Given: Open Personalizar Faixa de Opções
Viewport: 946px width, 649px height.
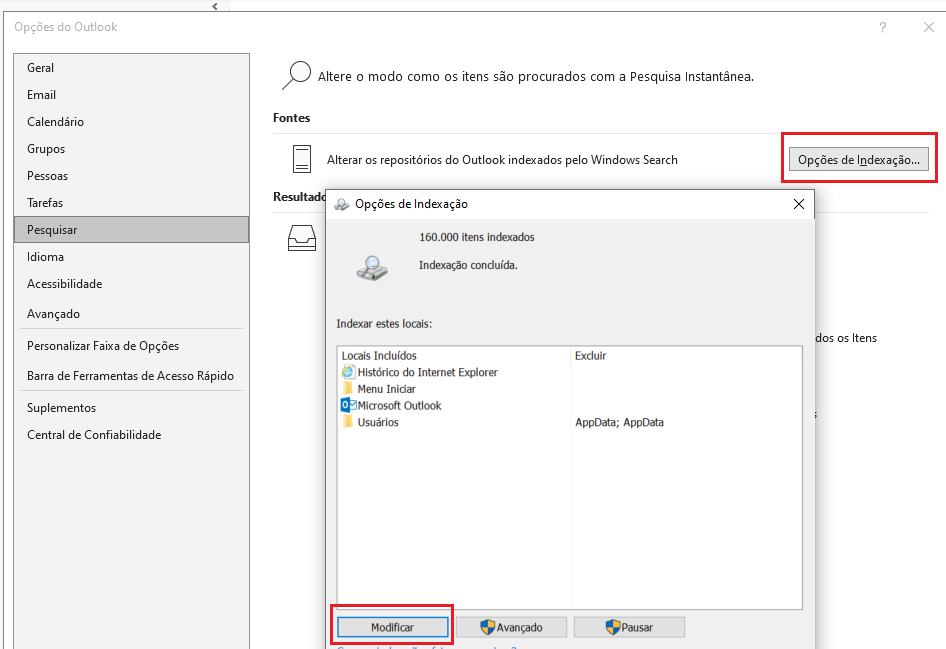Looking at the screenshot, I should 132,346.
